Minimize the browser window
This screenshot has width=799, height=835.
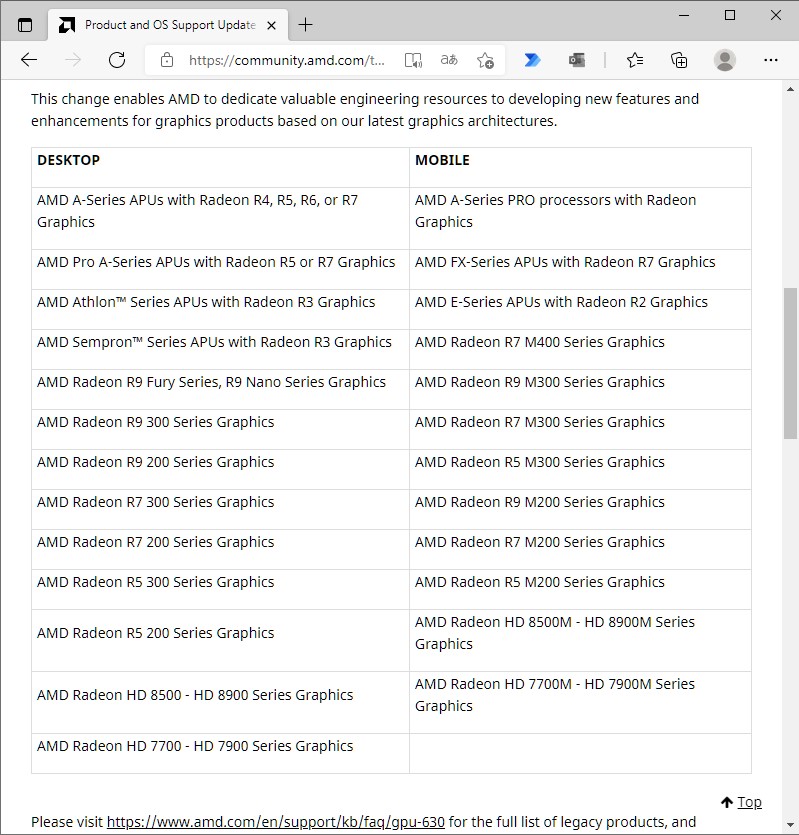684,15
